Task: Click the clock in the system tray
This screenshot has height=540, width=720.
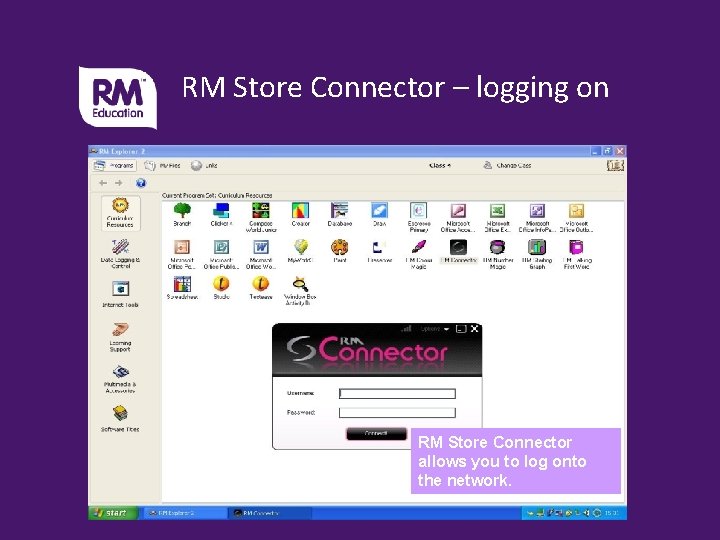Action: point(612,513)
